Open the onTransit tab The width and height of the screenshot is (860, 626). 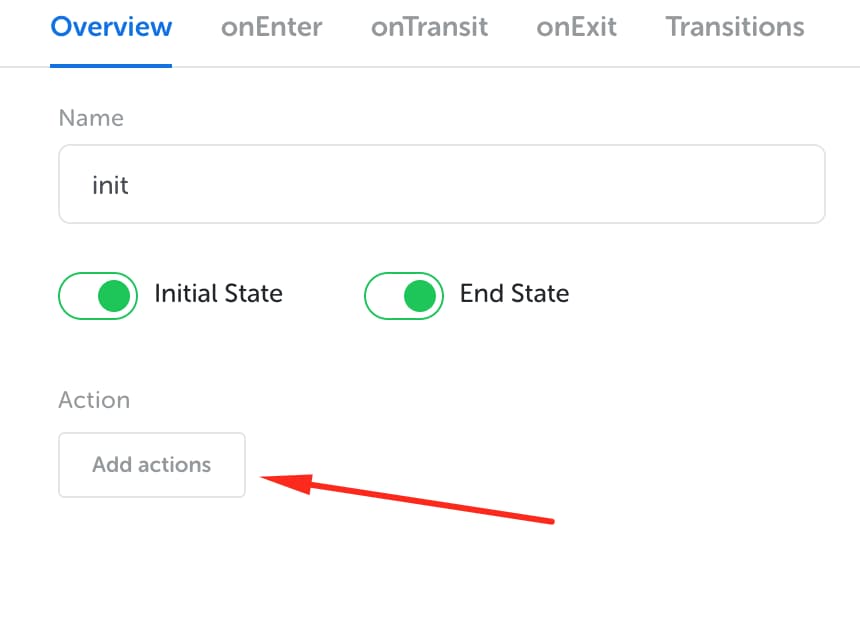[x=429, y=27]
